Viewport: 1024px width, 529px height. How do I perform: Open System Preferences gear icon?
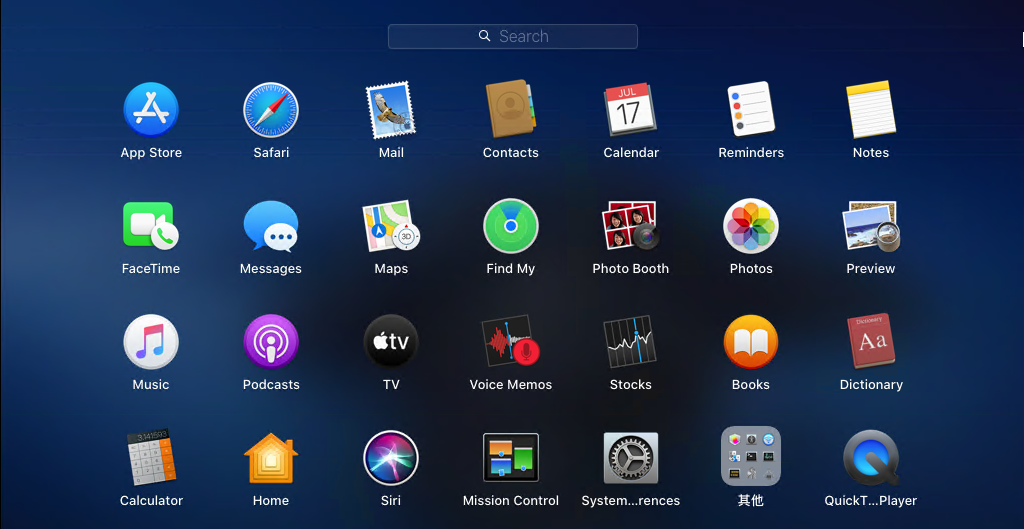[631, 458]
